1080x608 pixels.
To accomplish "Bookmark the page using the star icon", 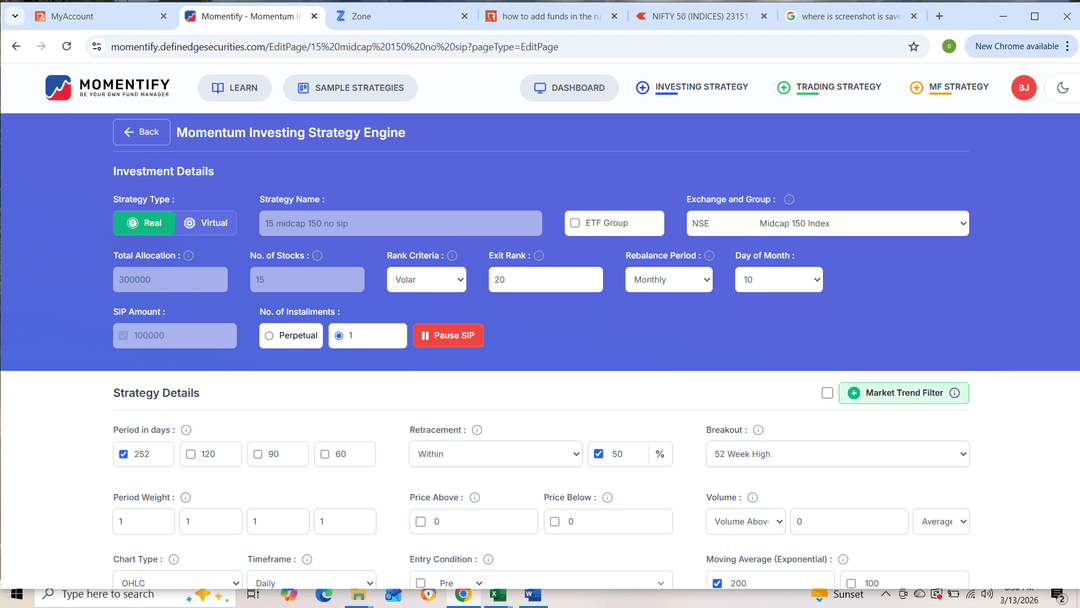I will (x=914, y=46).
